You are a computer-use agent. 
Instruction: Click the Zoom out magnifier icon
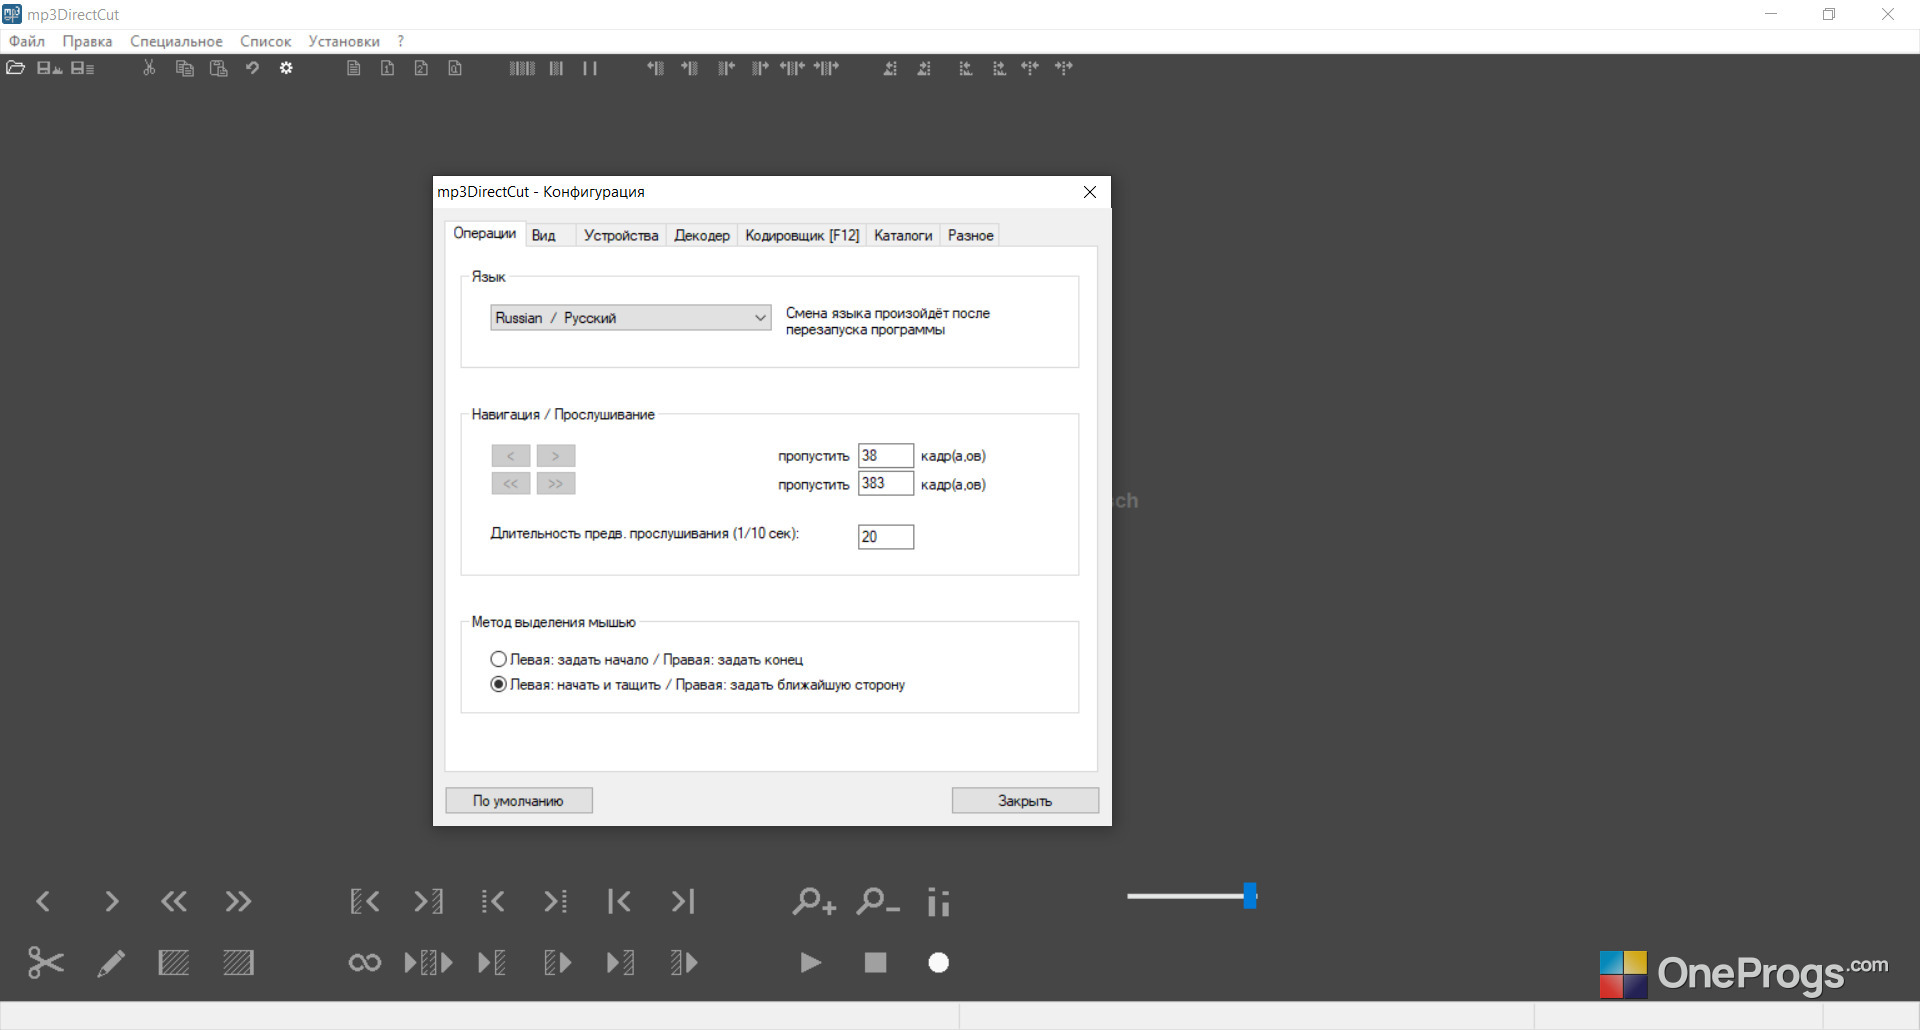[x=877, y=901]
